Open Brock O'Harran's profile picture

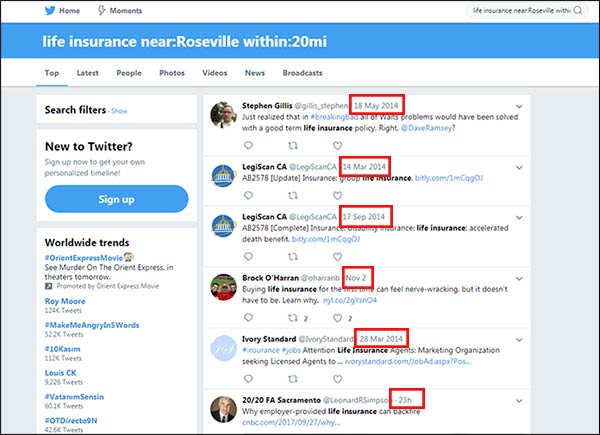click(223, 287)
